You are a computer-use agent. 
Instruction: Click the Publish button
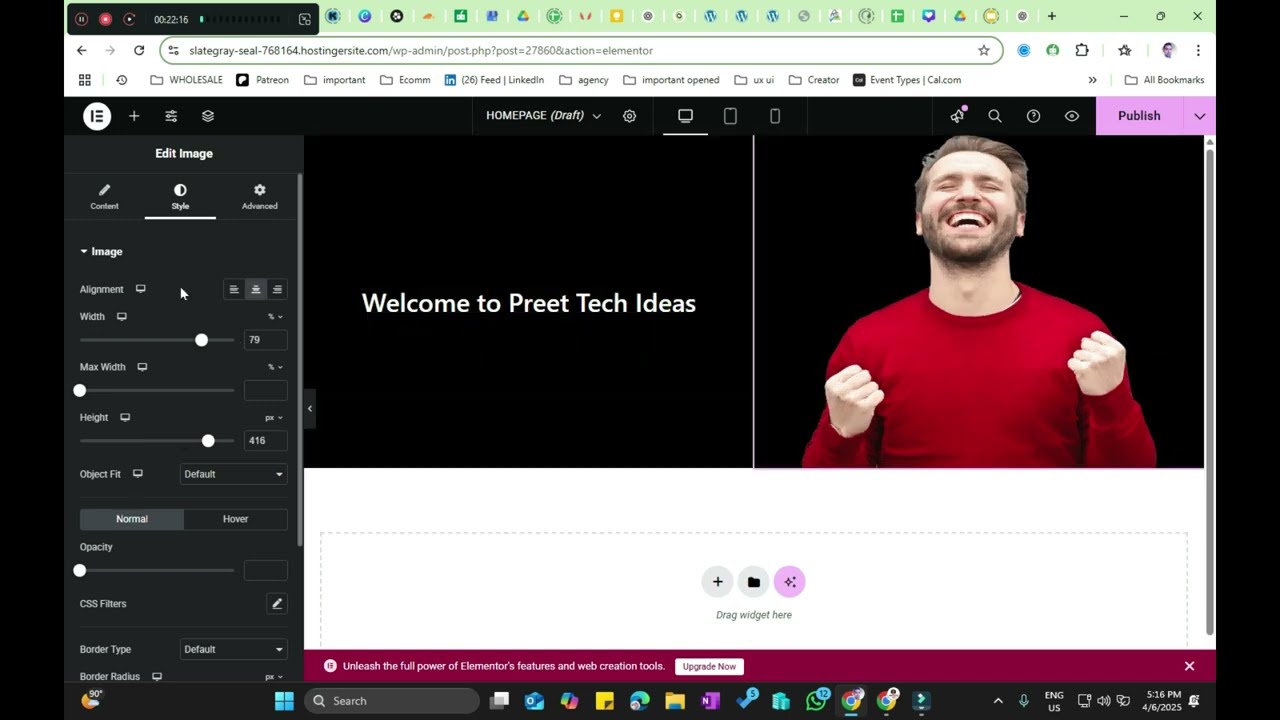pos(1139,116)
